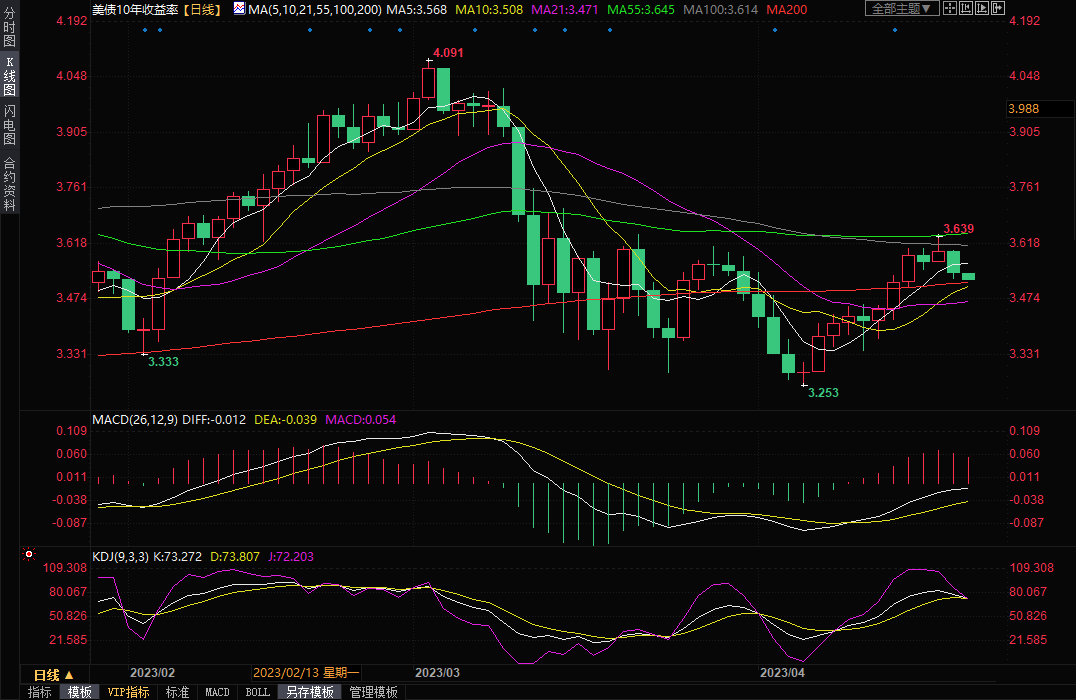The image size is (1076, 700).
Task: Select K线图 in the left sidebar
Action: pos(10,76)
